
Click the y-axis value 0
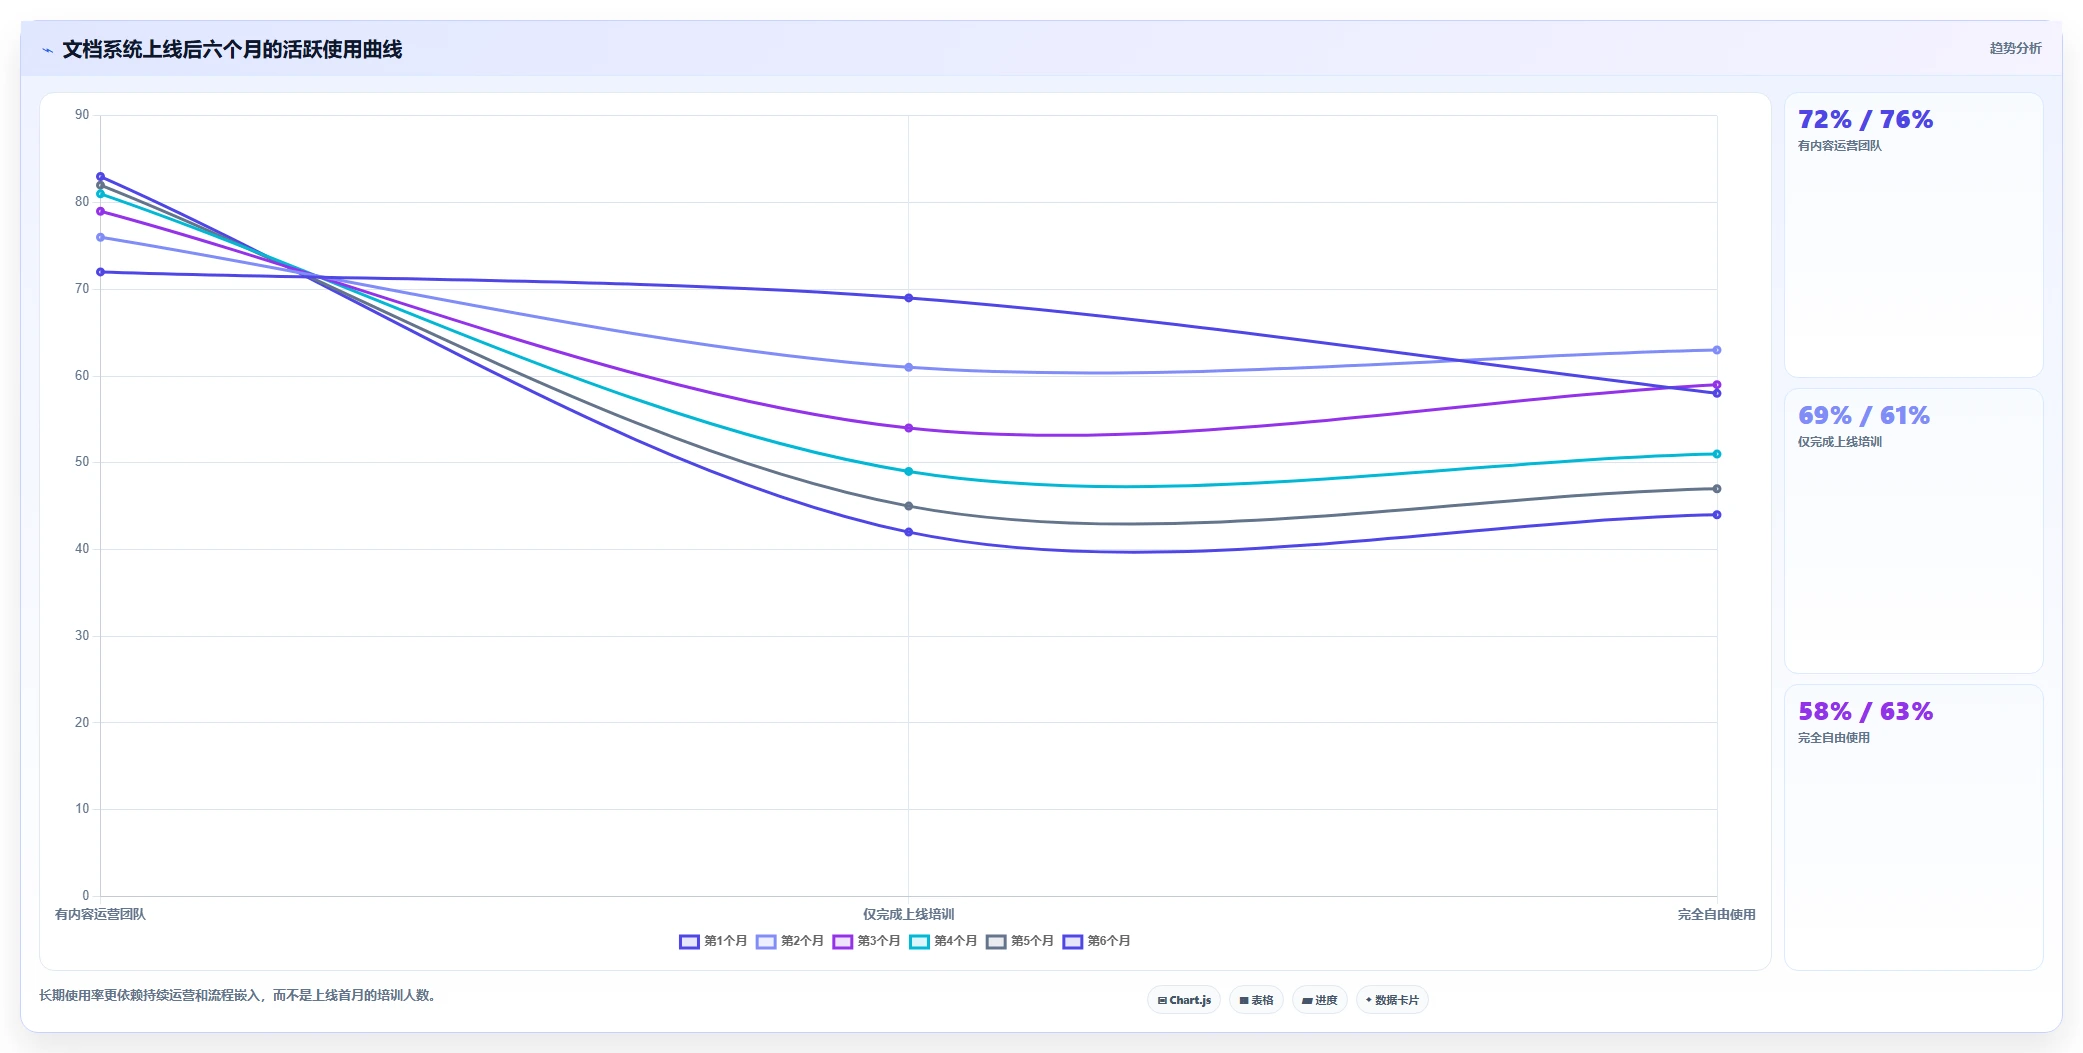point(85,896)
